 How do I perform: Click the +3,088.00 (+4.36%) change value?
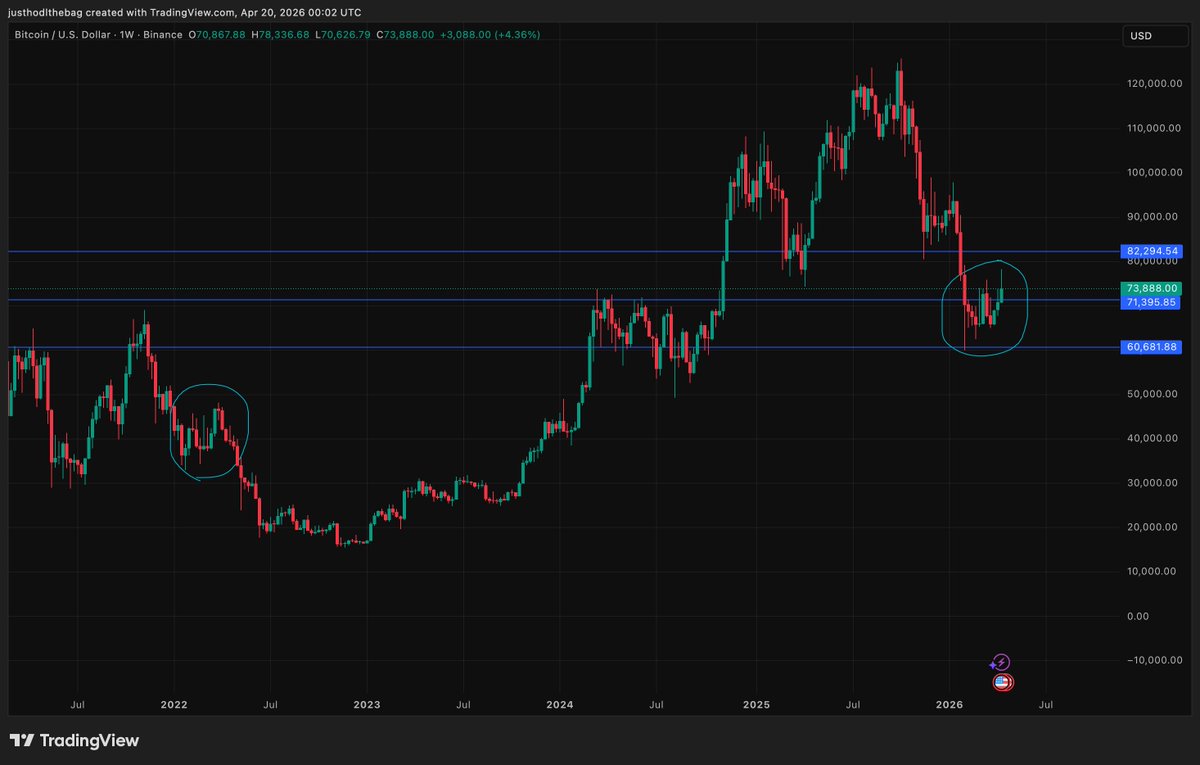point(490,35)
